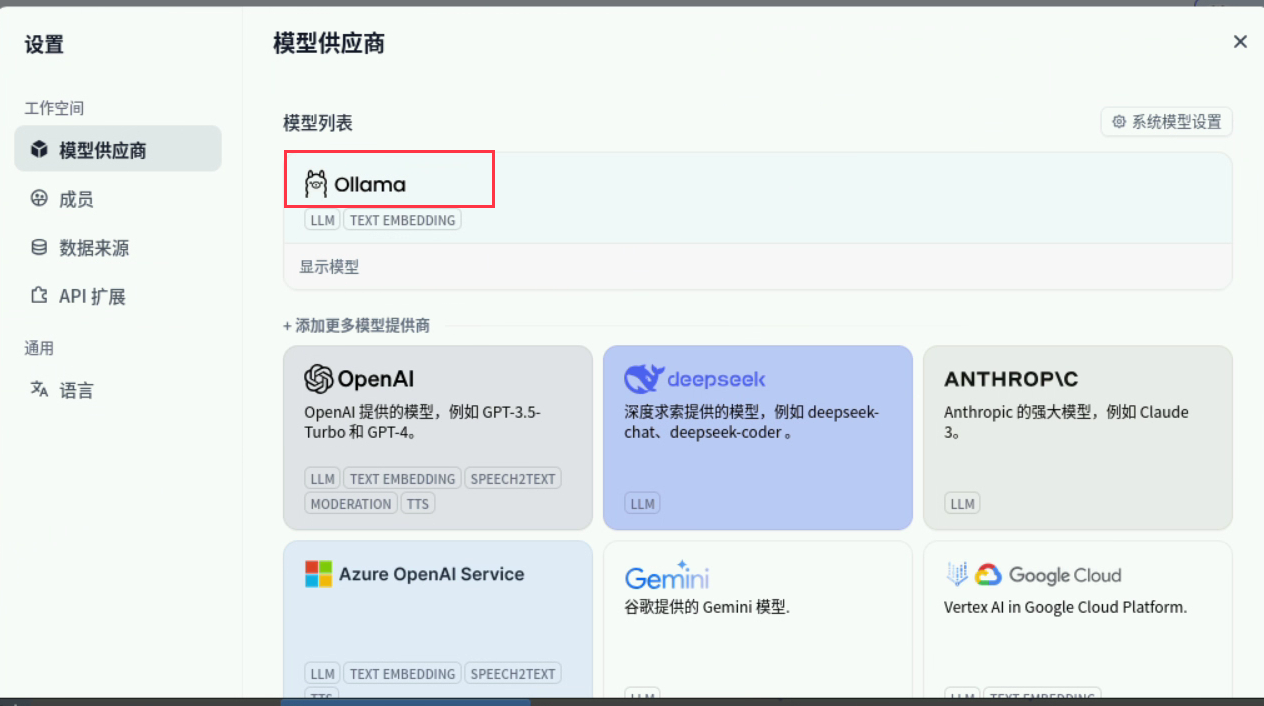This screenshot has width=1264, height=706.
Task: Click the Ollama llama logo
Action: coord(316,184)
